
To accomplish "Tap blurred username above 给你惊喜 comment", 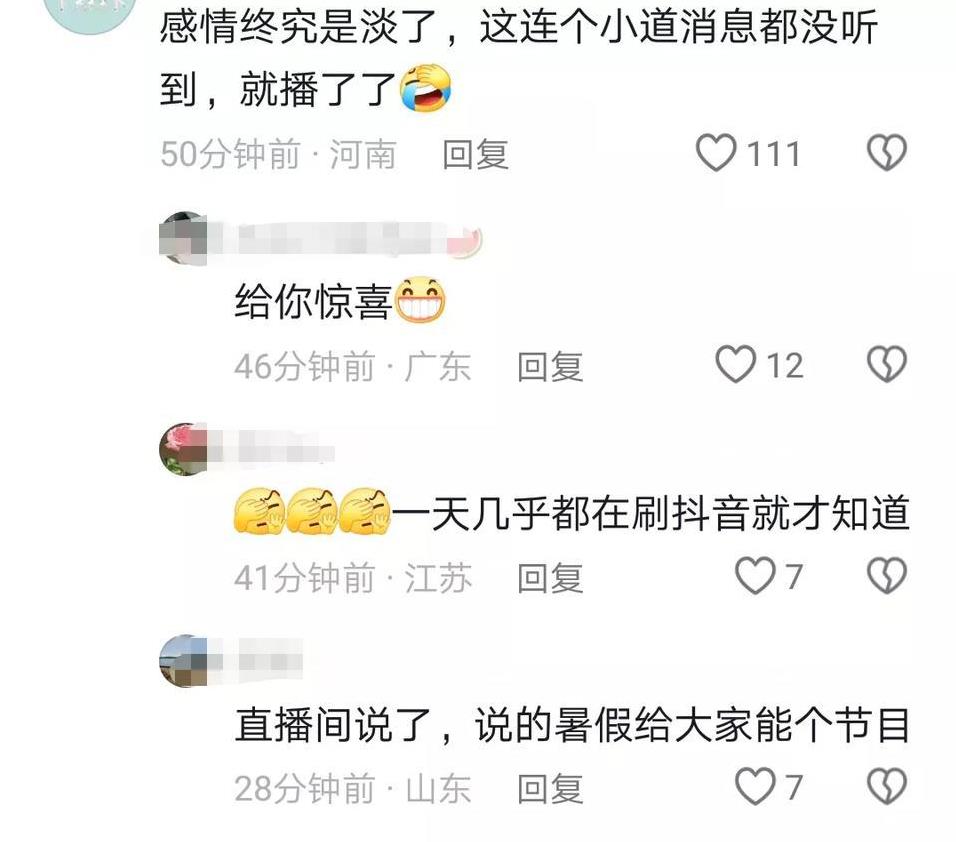I will click(x=346, y=238).
